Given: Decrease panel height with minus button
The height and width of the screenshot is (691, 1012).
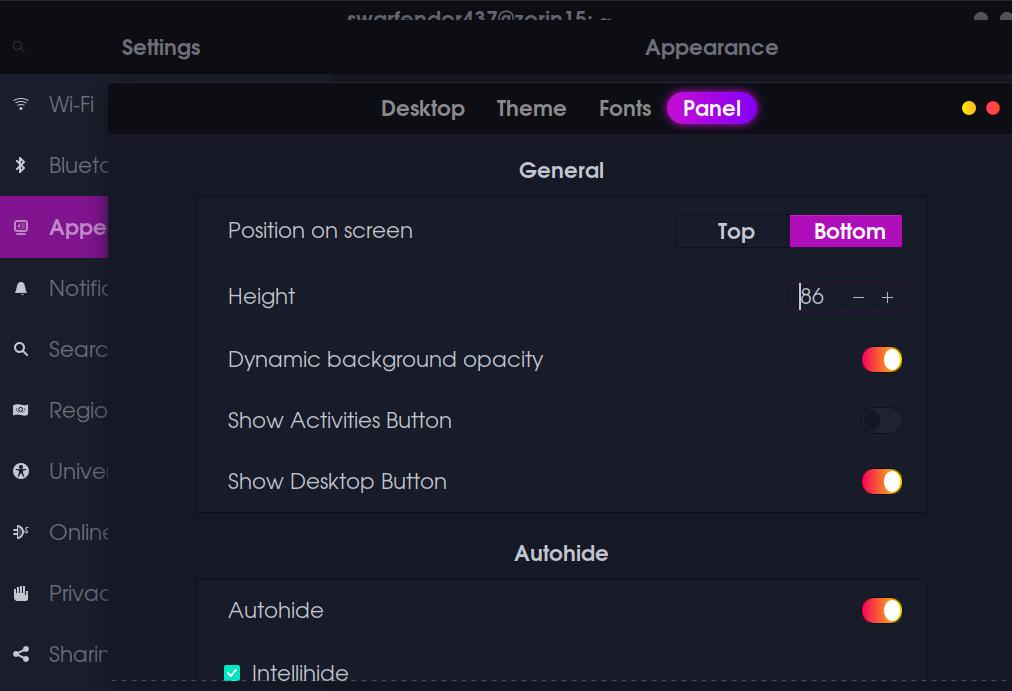Looking at the screenshot, I should (858, 298).
